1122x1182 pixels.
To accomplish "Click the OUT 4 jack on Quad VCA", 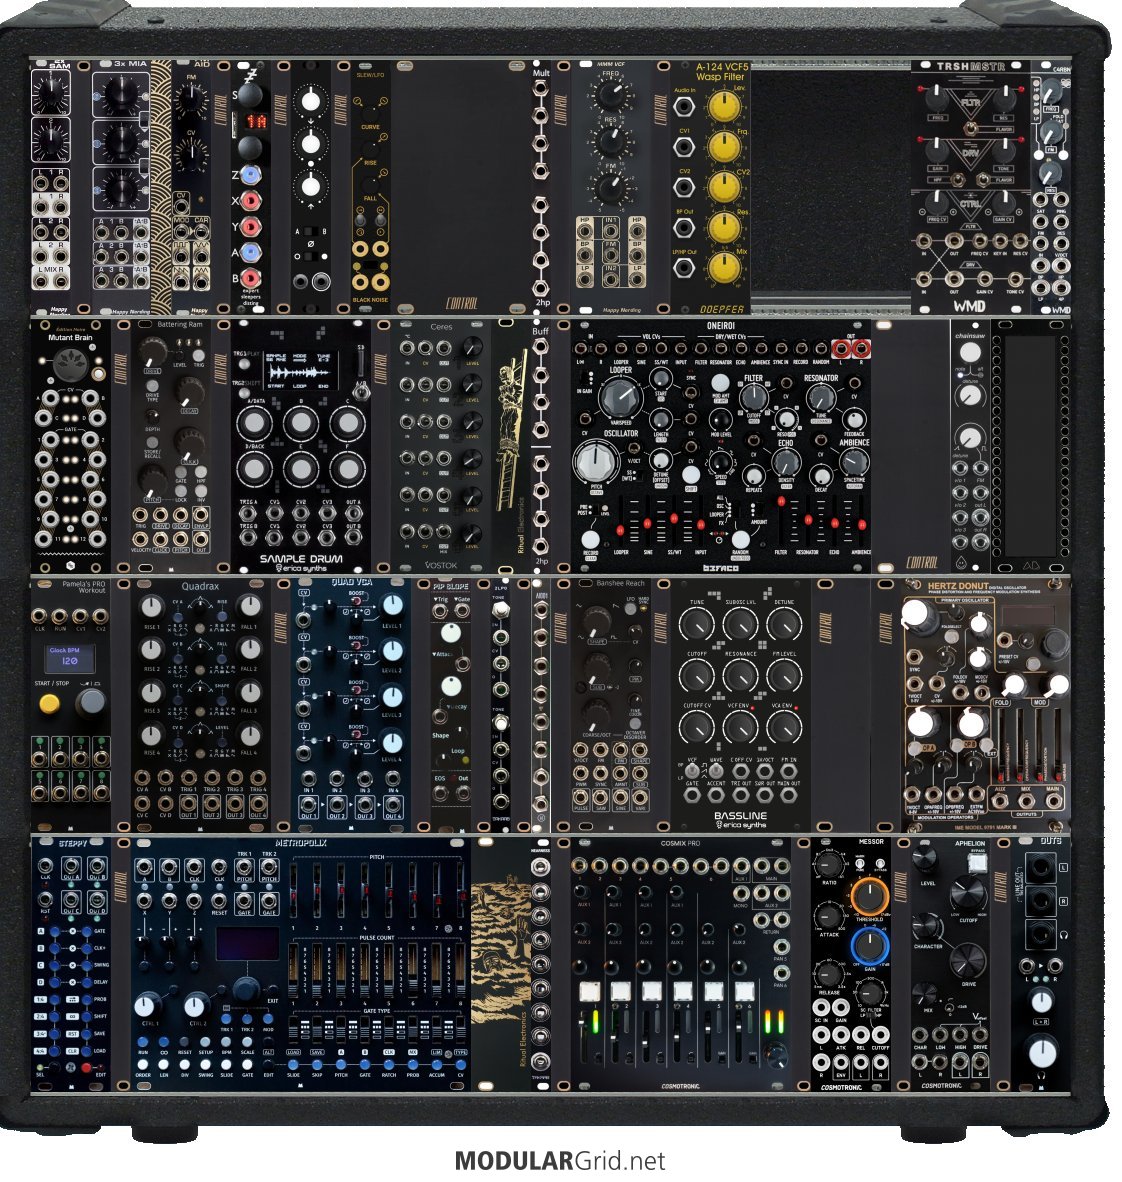I will 393,804.
